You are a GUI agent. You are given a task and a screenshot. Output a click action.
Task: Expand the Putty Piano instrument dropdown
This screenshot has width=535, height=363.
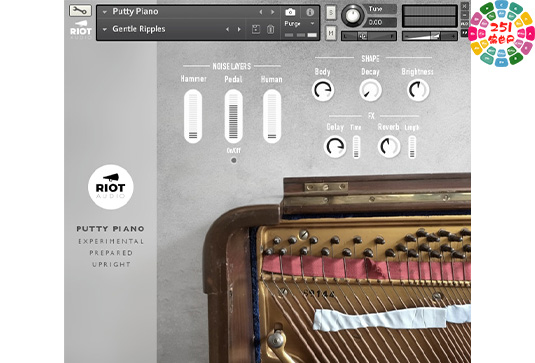click(x=105, y=12)
